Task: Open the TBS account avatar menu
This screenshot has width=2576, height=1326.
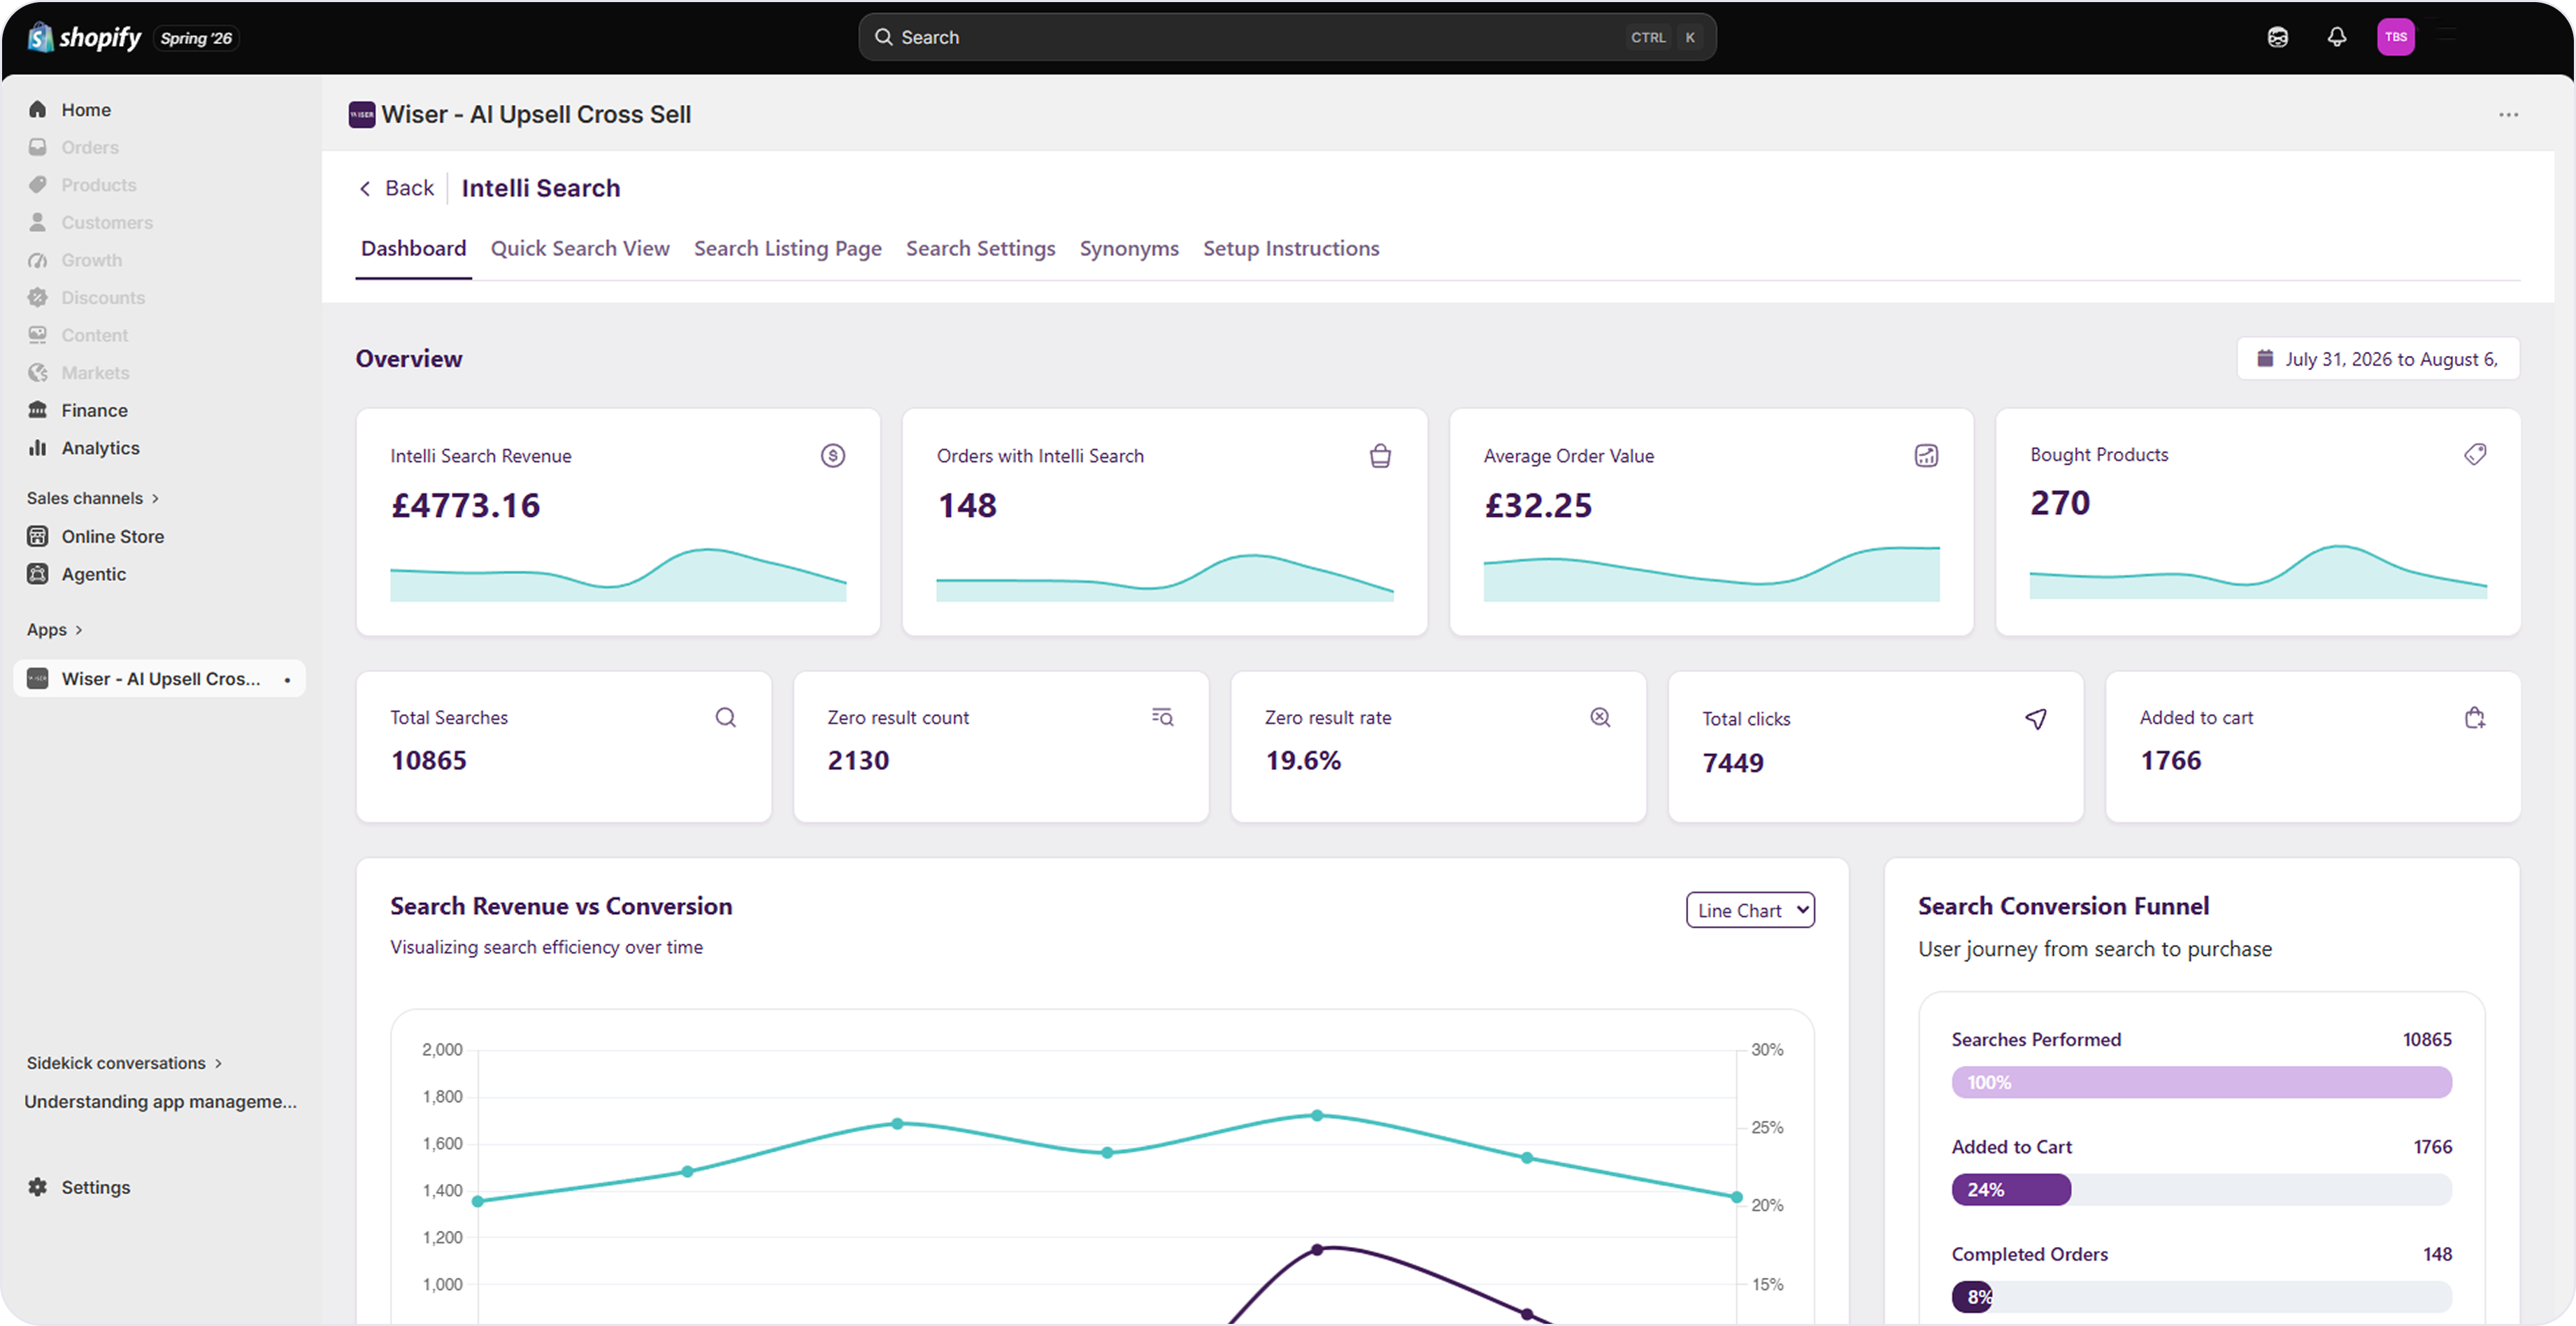Action: (2395, 37)
